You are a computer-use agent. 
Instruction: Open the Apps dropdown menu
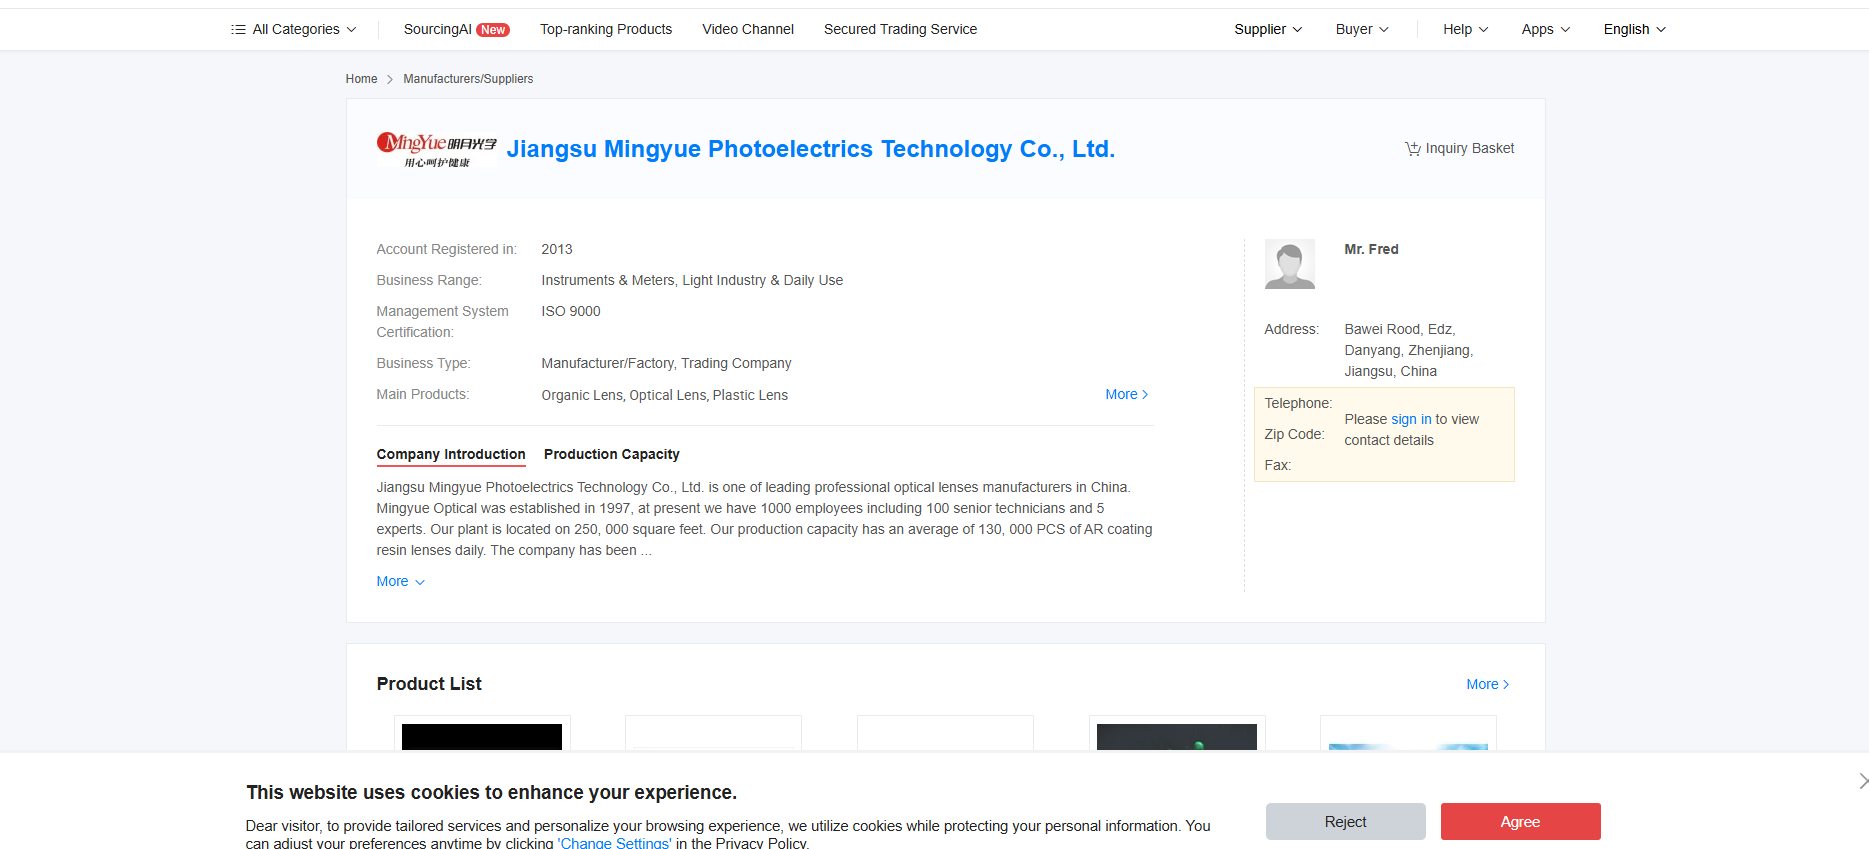pyautogui.click(x=1545, y=30)
